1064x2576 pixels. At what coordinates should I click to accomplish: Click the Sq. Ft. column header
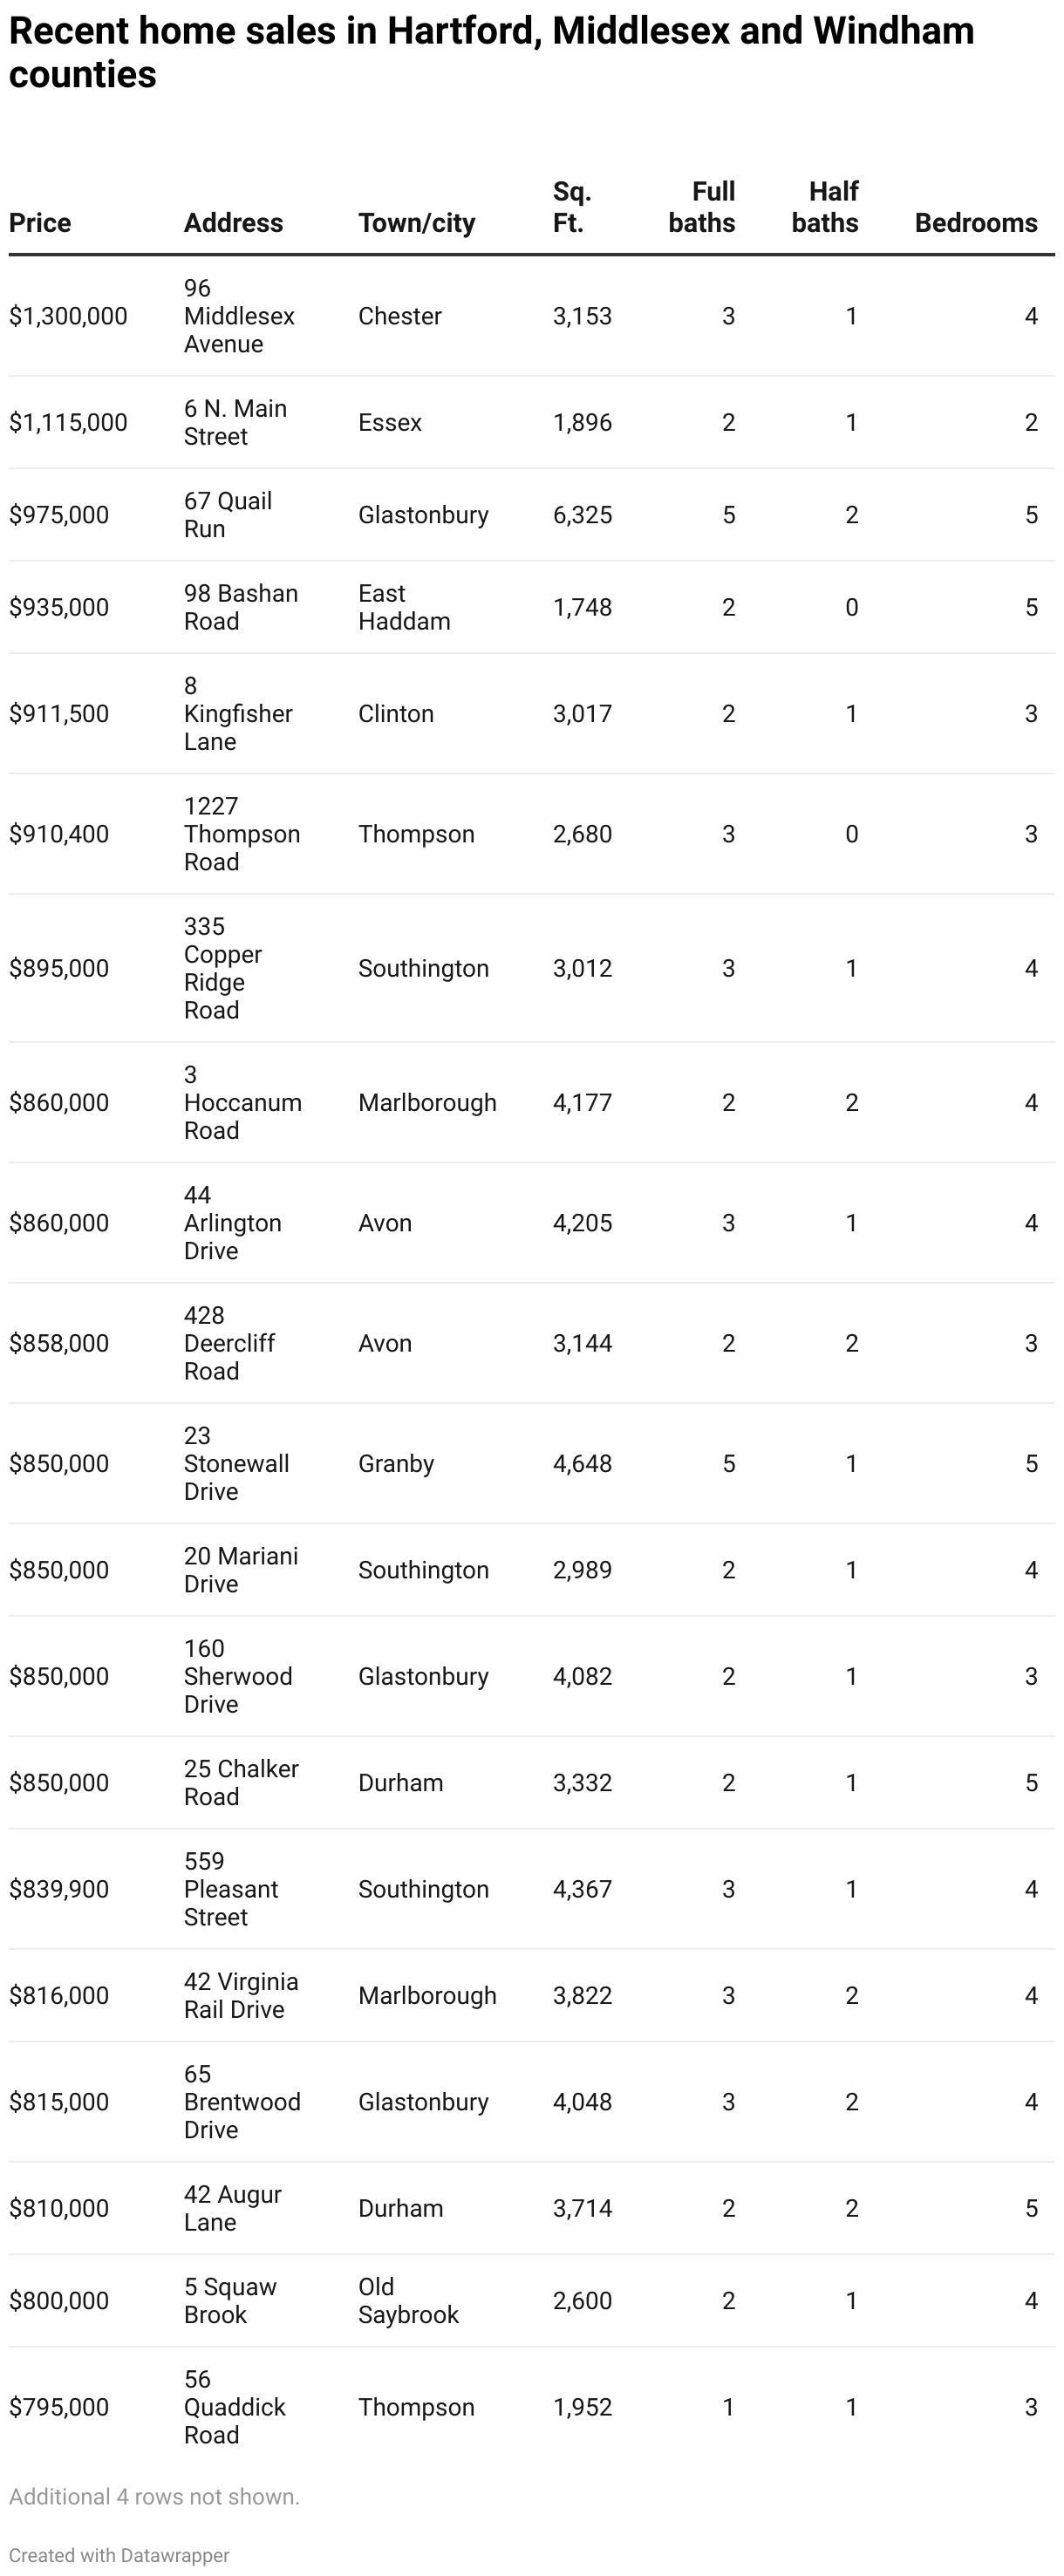571,207
